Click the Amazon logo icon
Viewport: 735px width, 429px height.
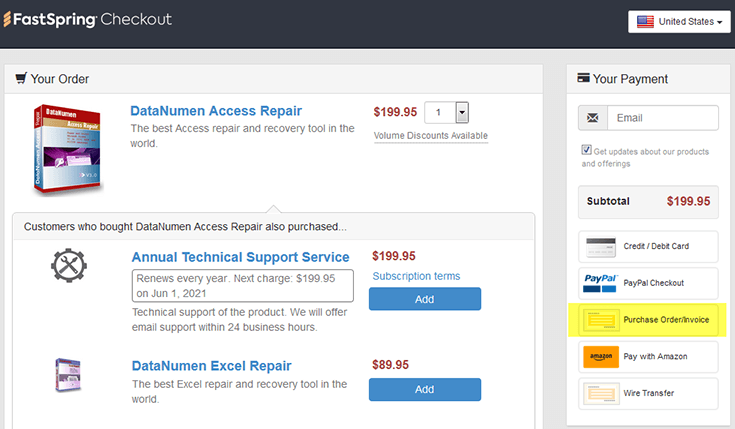tap(601, 356)
